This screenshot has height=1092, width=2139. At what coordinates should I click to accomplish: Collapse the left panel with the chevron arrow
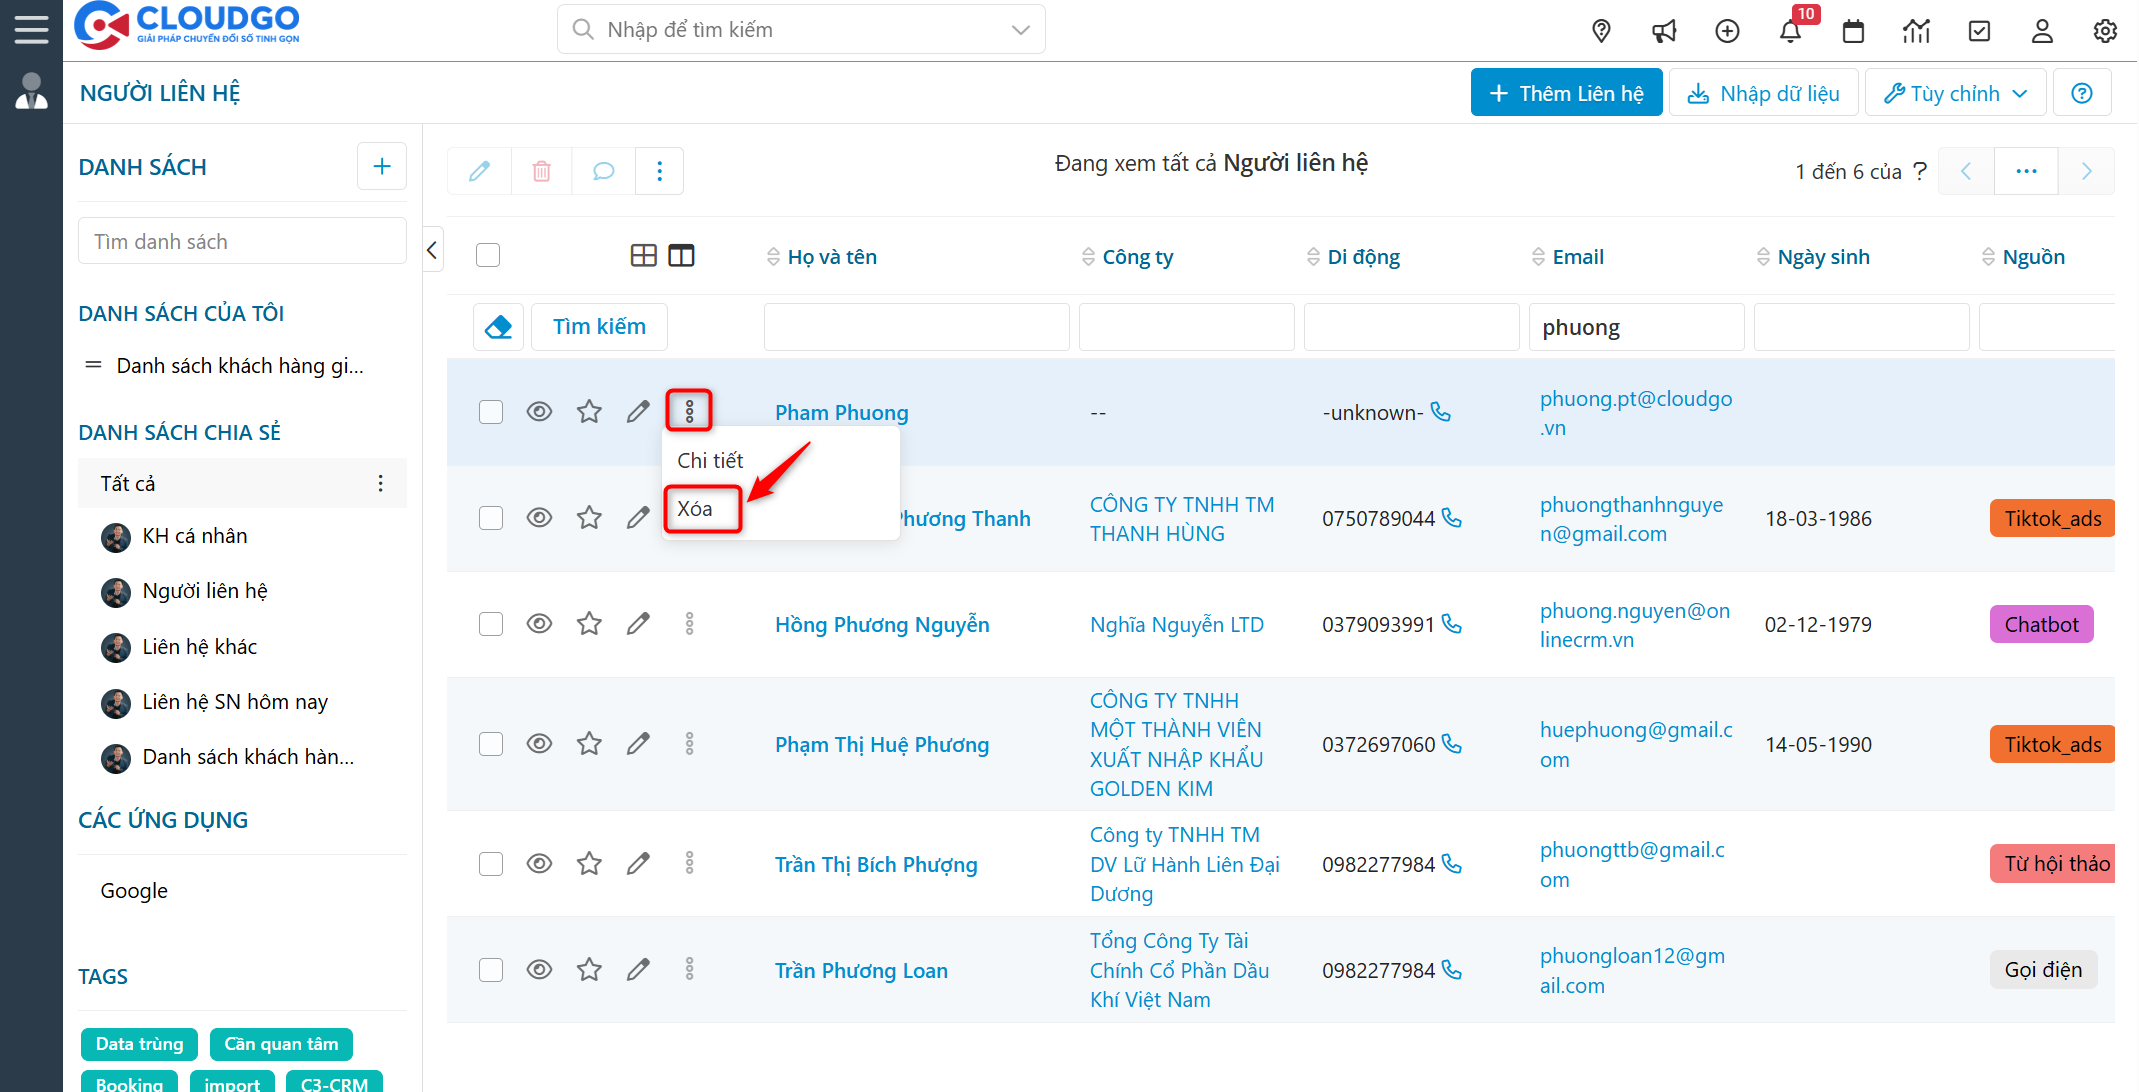click(432, 250)
